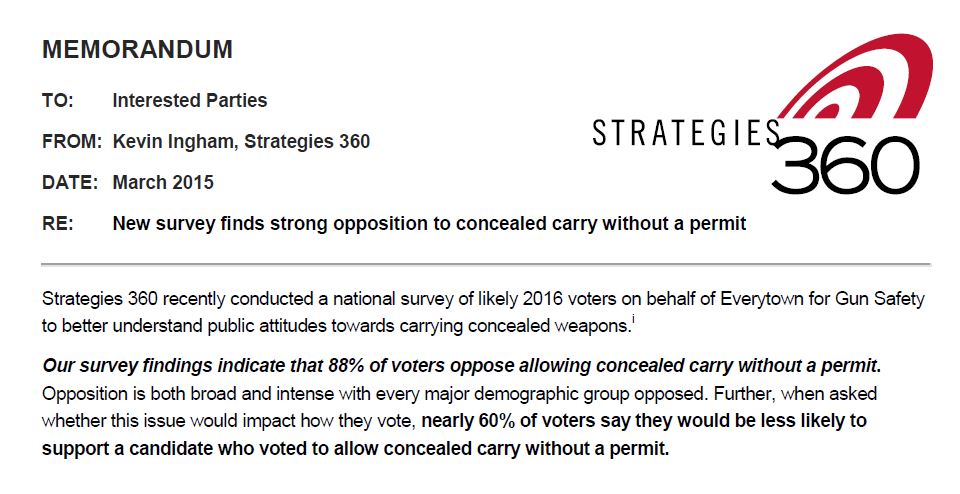Open the footnote superscript after 'concealed weapons'

pyautogui.click(x=633, y=318)
